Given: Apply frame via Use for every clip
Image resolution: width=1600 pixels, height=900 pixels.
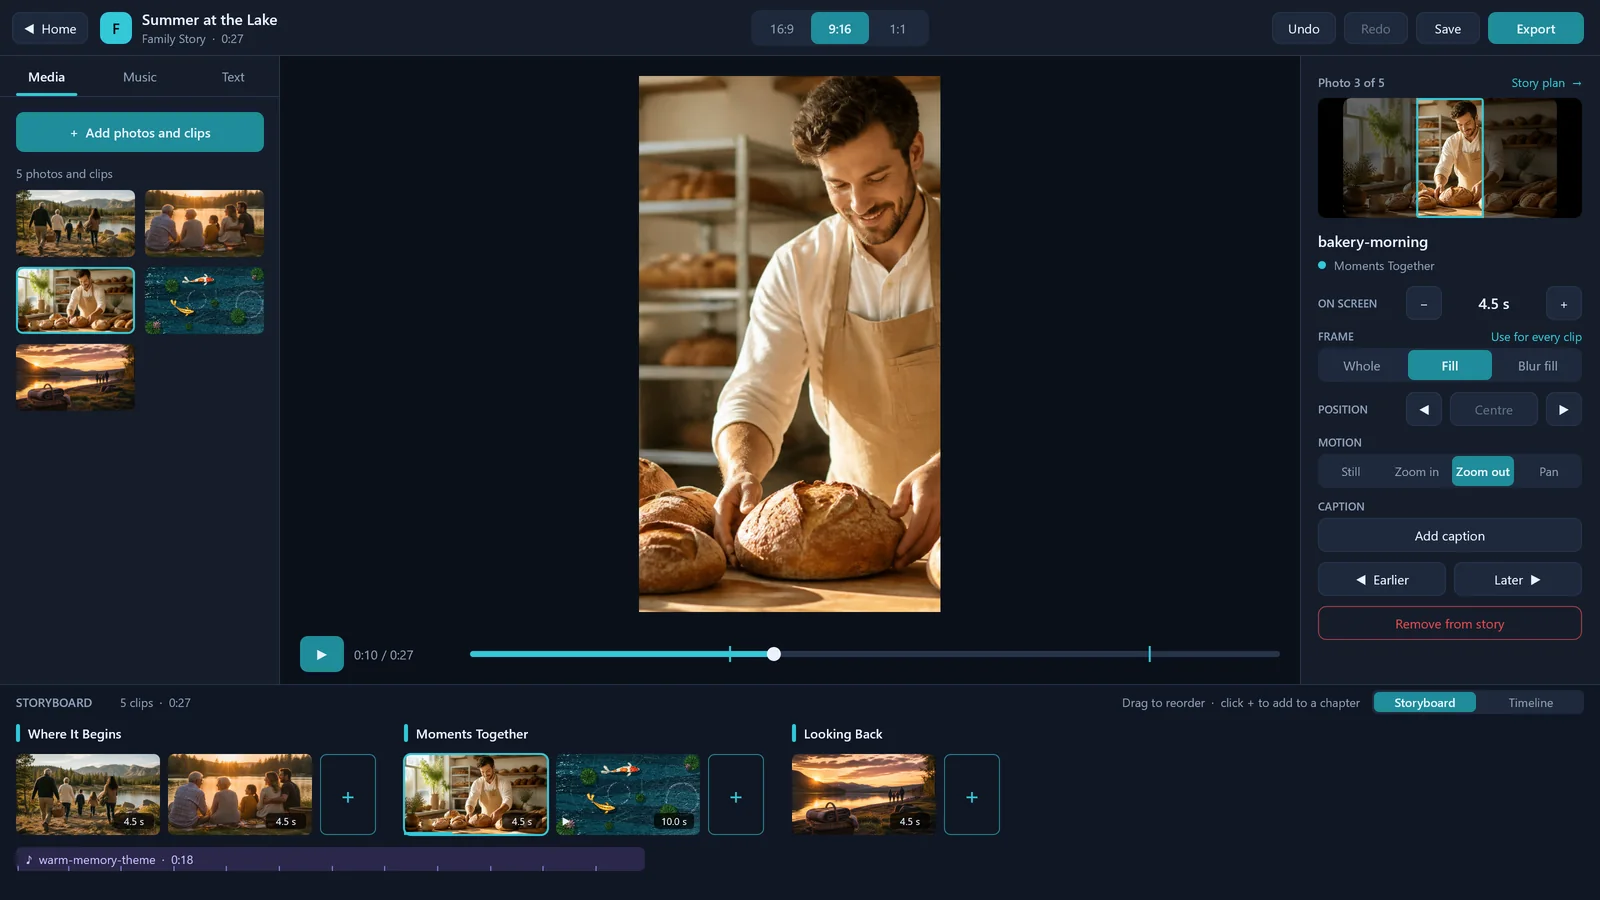Looking at the screenshot, I should coord(1536,337).
